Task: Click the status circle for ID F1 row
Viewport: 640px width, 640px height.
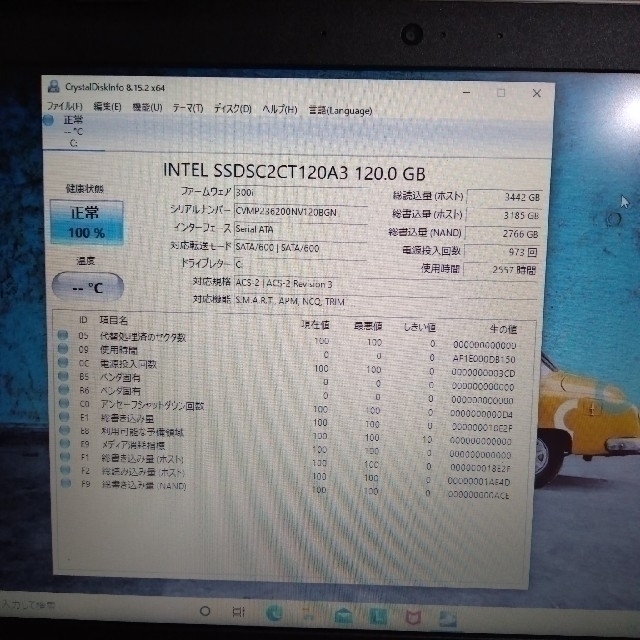Action: 65,456
